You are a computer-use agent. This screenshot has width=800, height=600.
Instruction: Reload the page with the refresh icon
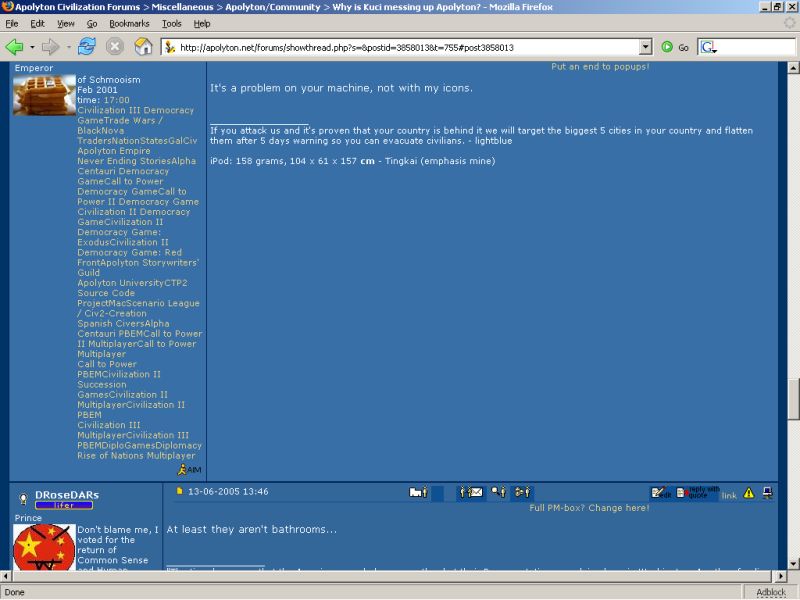pos(87,47)
